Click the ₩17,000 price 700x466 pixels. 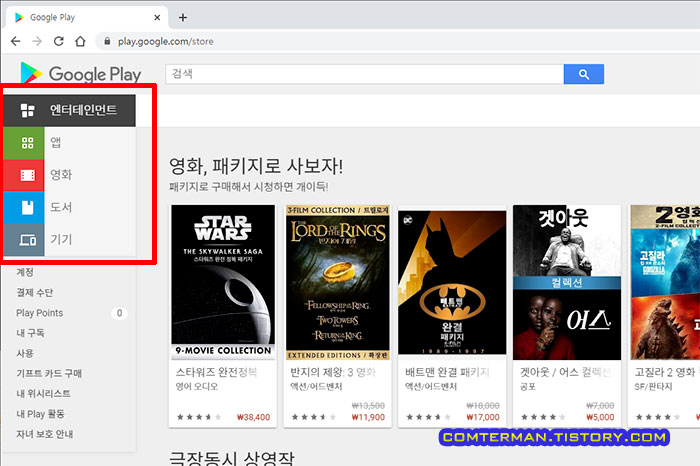point(483,417)
